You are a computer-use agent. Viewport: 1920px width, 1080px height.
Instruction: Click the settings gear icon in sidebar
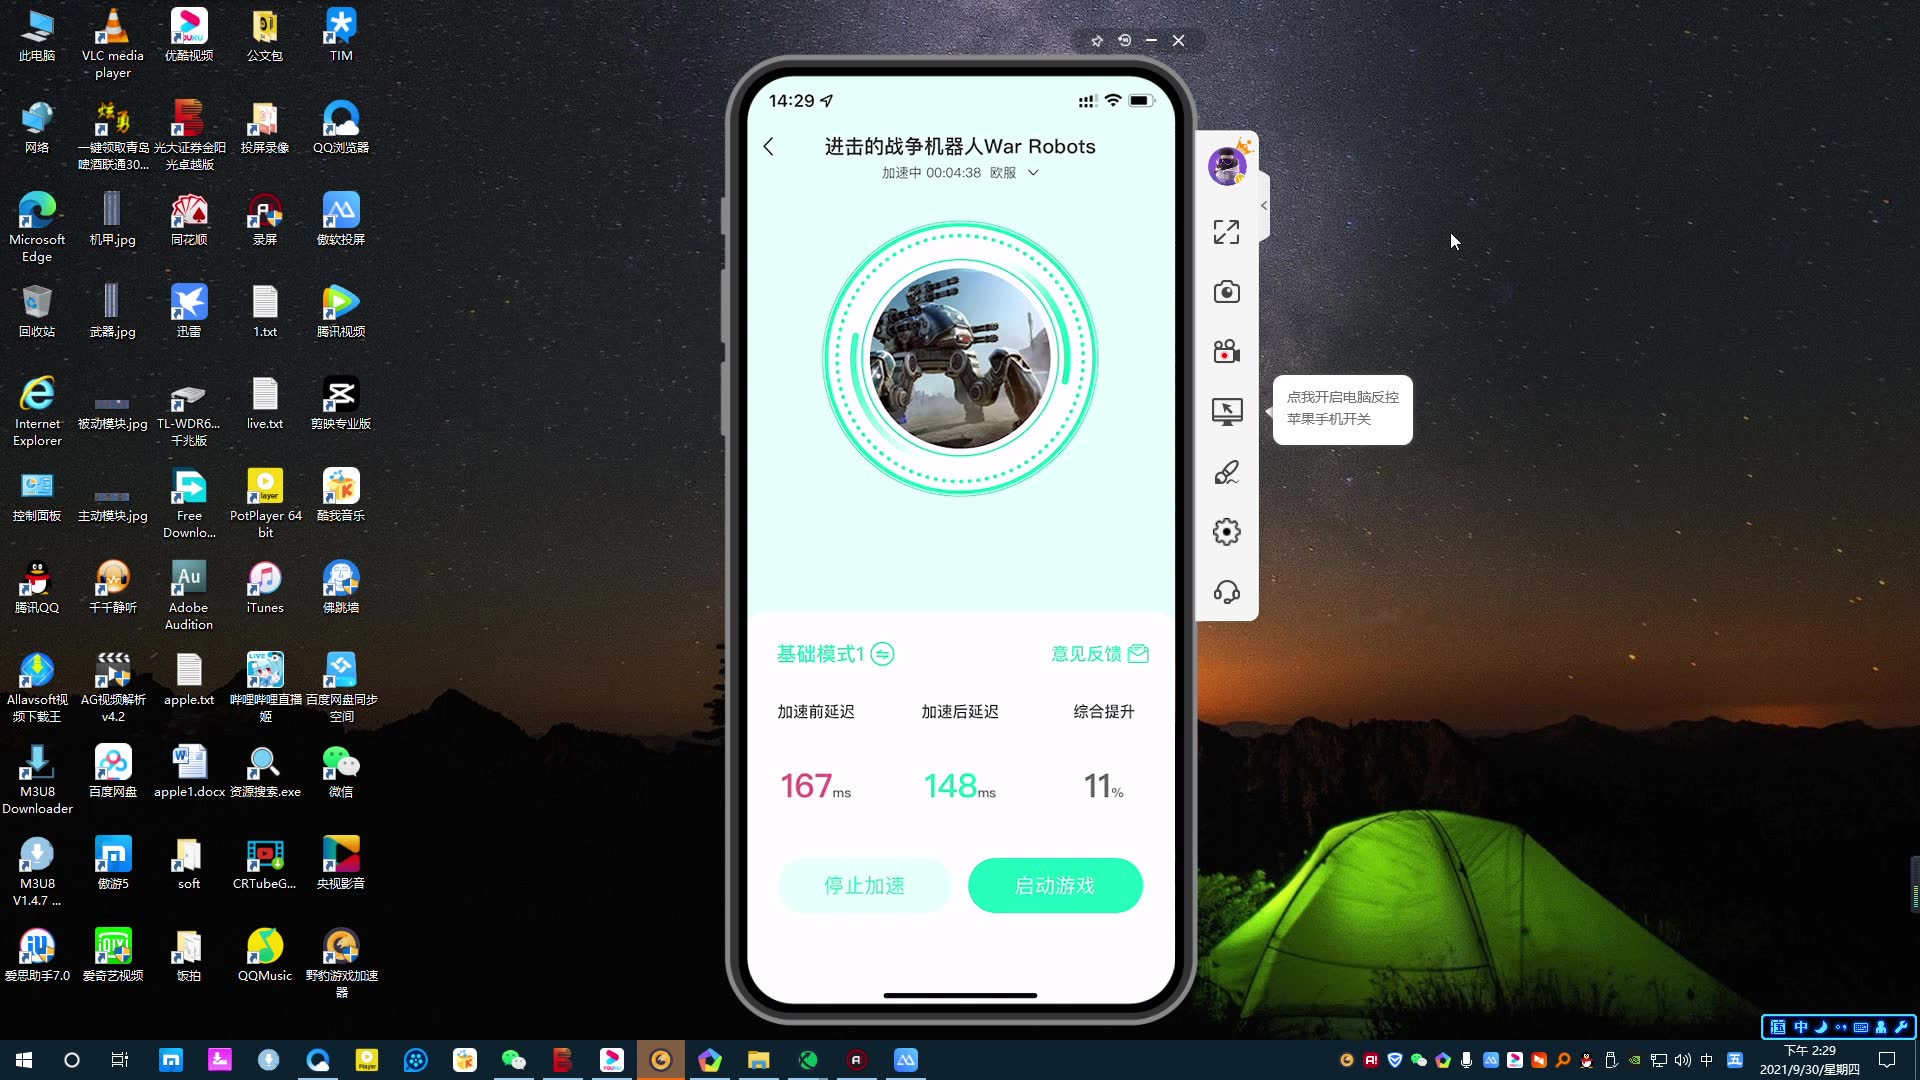[1226, 533]
